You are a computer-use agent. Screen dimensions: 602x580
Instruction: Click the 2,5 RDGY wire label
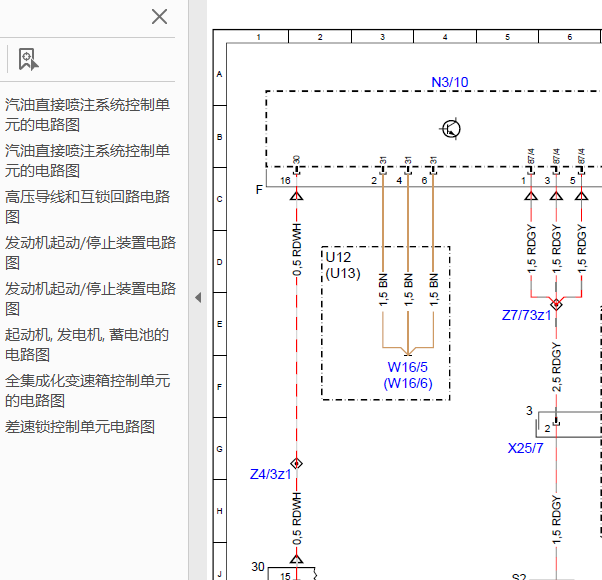coord(556,367)
